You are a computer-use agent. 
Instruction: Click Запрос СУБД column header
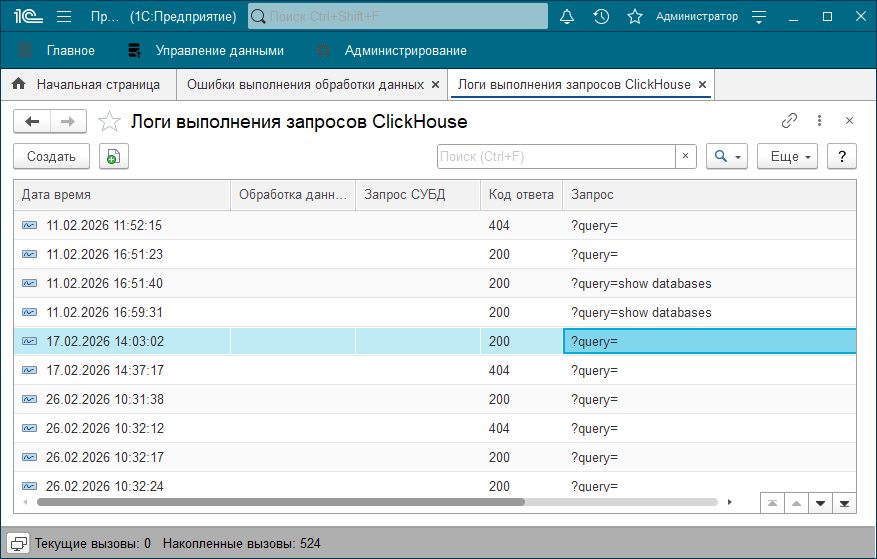(x=418, y=195)
